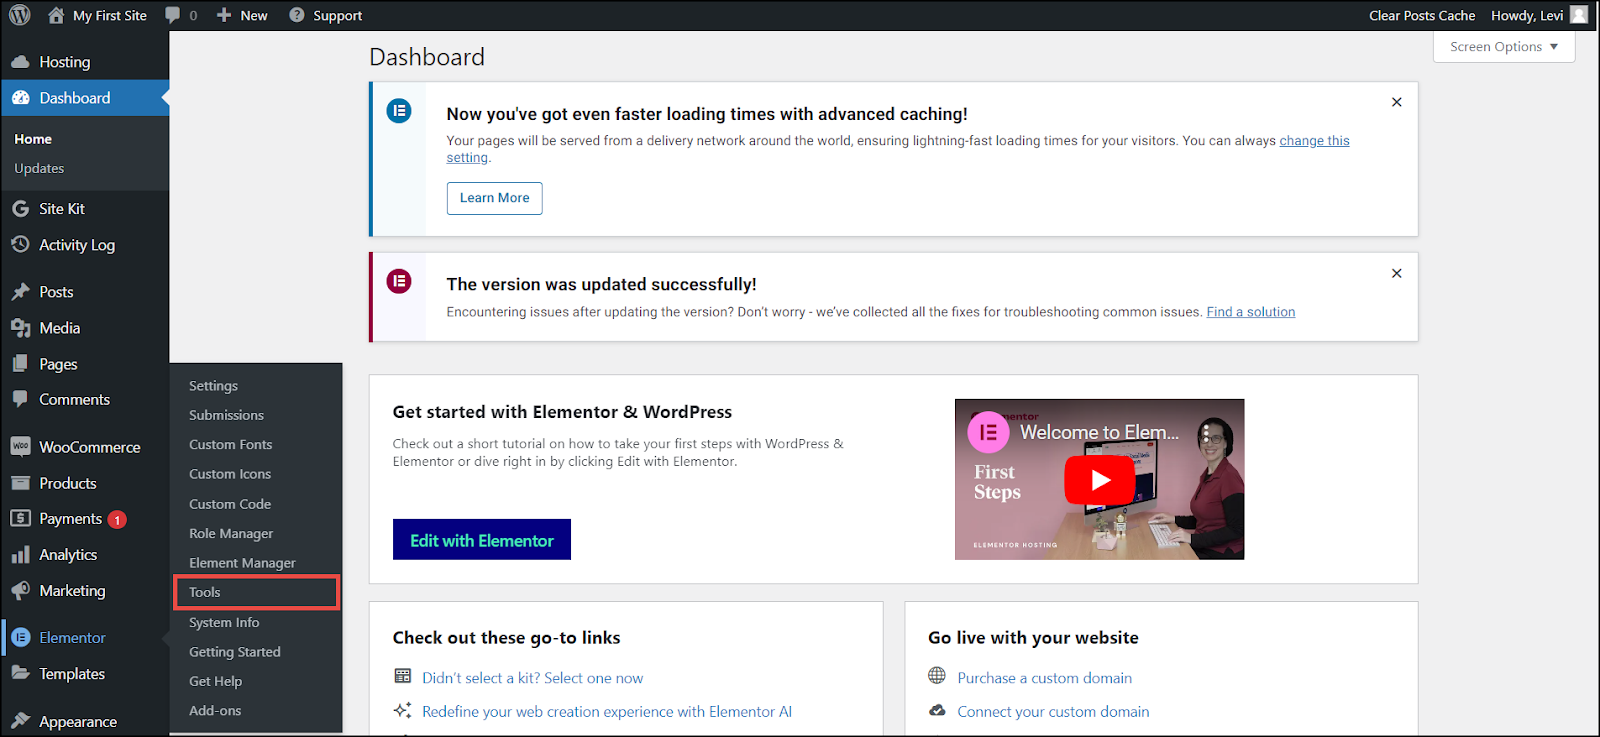Image resolution: width=1600 pixels, height=737 pixels.
Task: Open Elementor Submissions submenu
Action: (x=226, y=415)
